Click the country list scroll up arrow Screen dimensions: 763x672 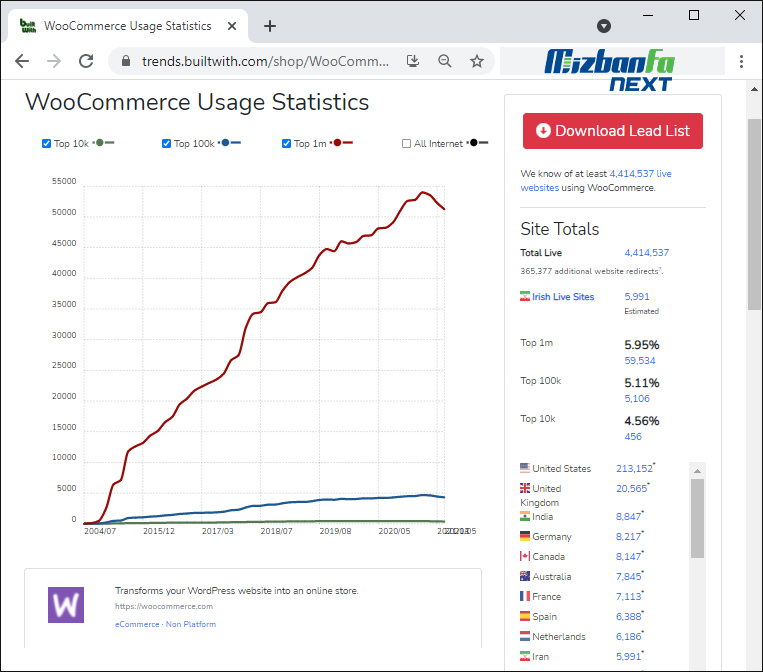point(697,471)
